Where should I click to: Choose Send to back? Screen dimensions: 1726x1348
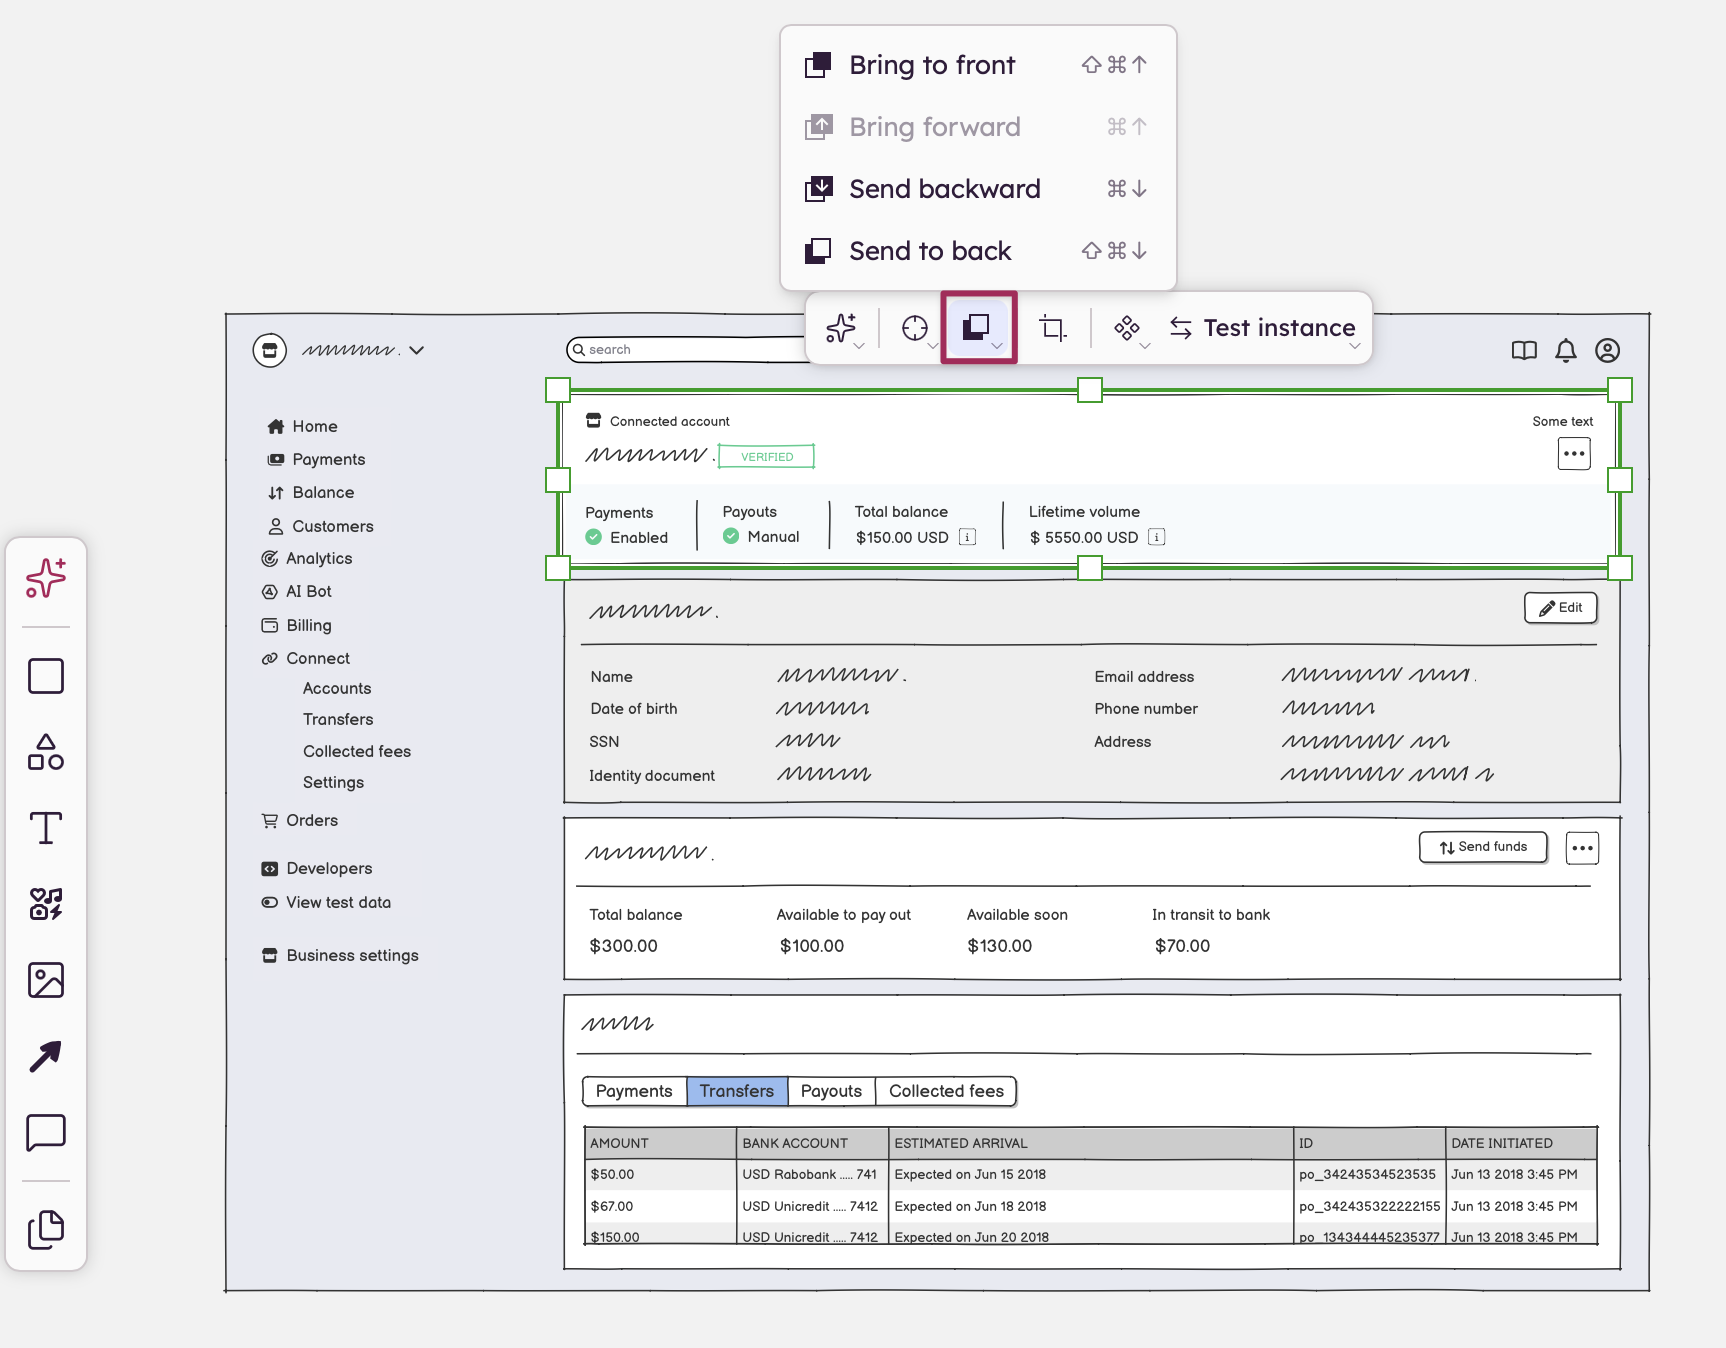pos(978,251)
